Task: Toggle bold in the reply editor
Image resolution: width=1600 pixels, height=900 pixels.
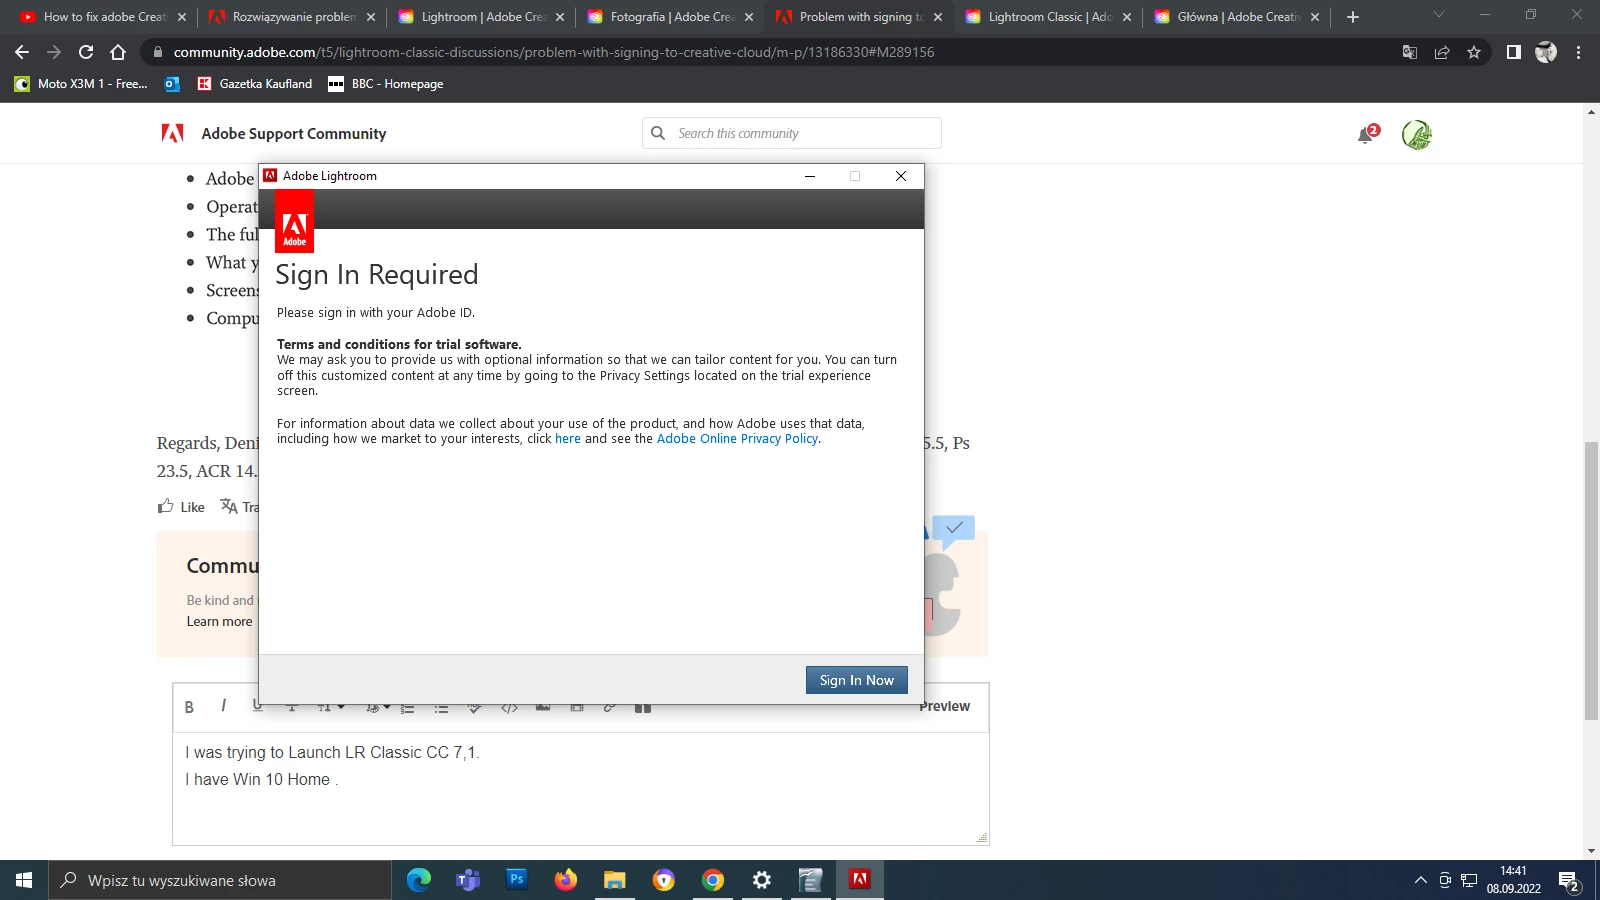Action: point(189,707)
